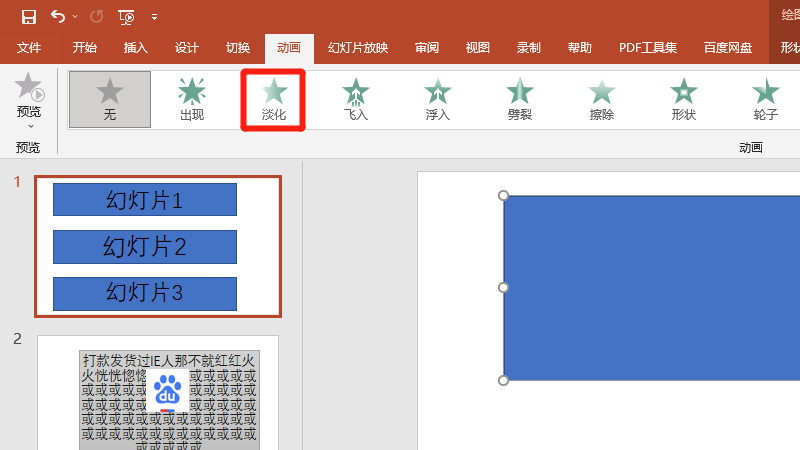Viewport: 800px width, 450px height.
Task: Apply the 飞入 (Fly In) animation
Action: pos(356,99)
